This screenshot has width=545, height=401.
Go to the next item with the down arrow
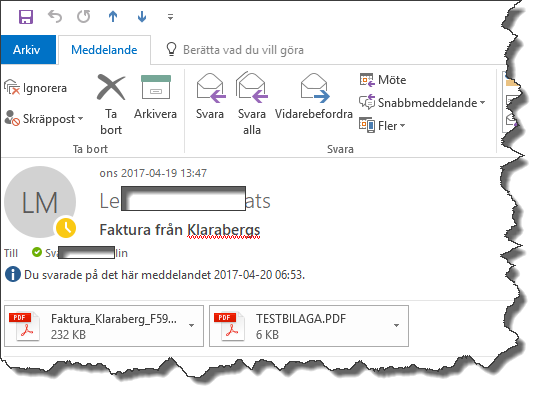[x=142, y=16]
